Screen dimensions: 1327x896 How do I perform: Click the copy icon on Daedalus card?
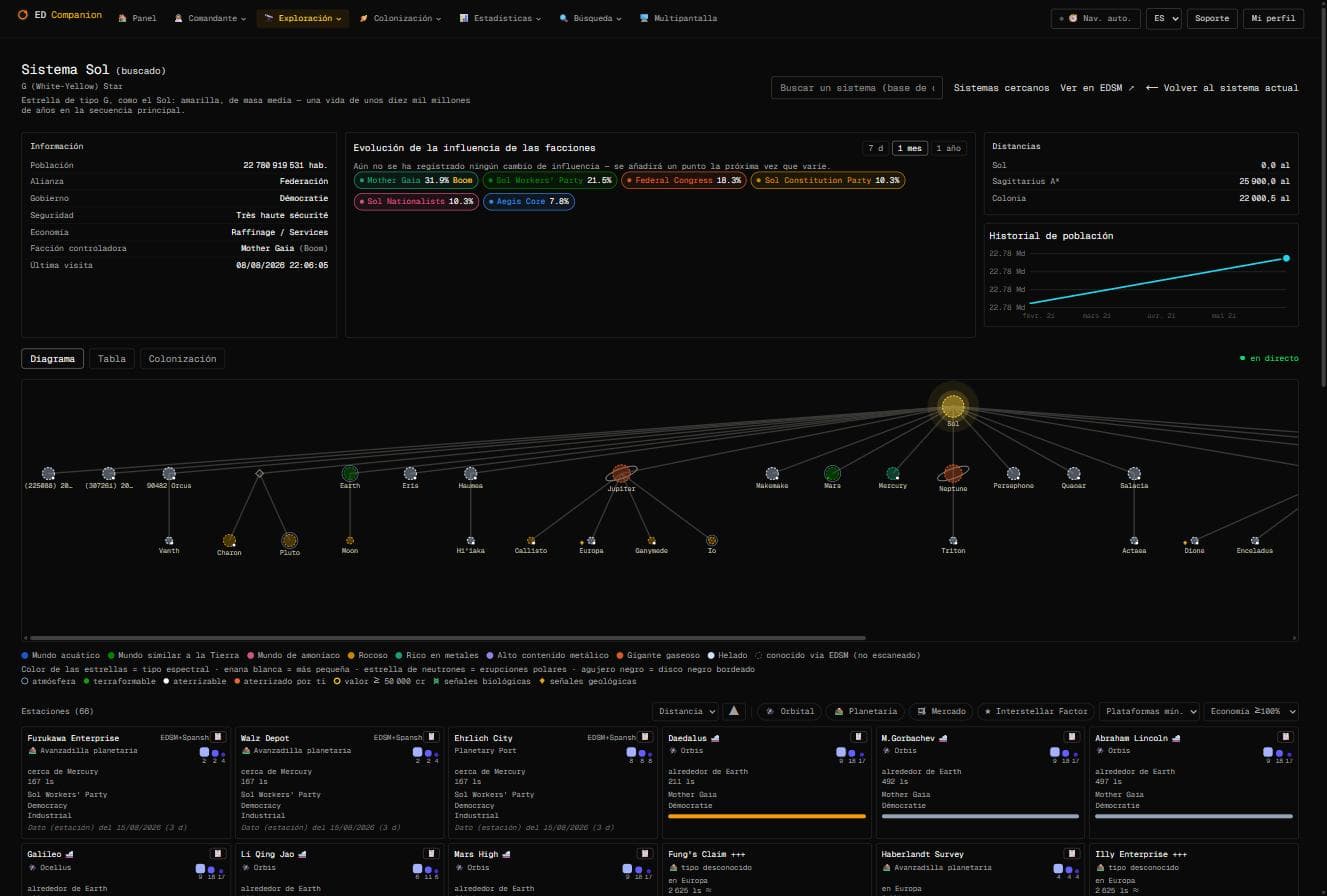[858, 737]
